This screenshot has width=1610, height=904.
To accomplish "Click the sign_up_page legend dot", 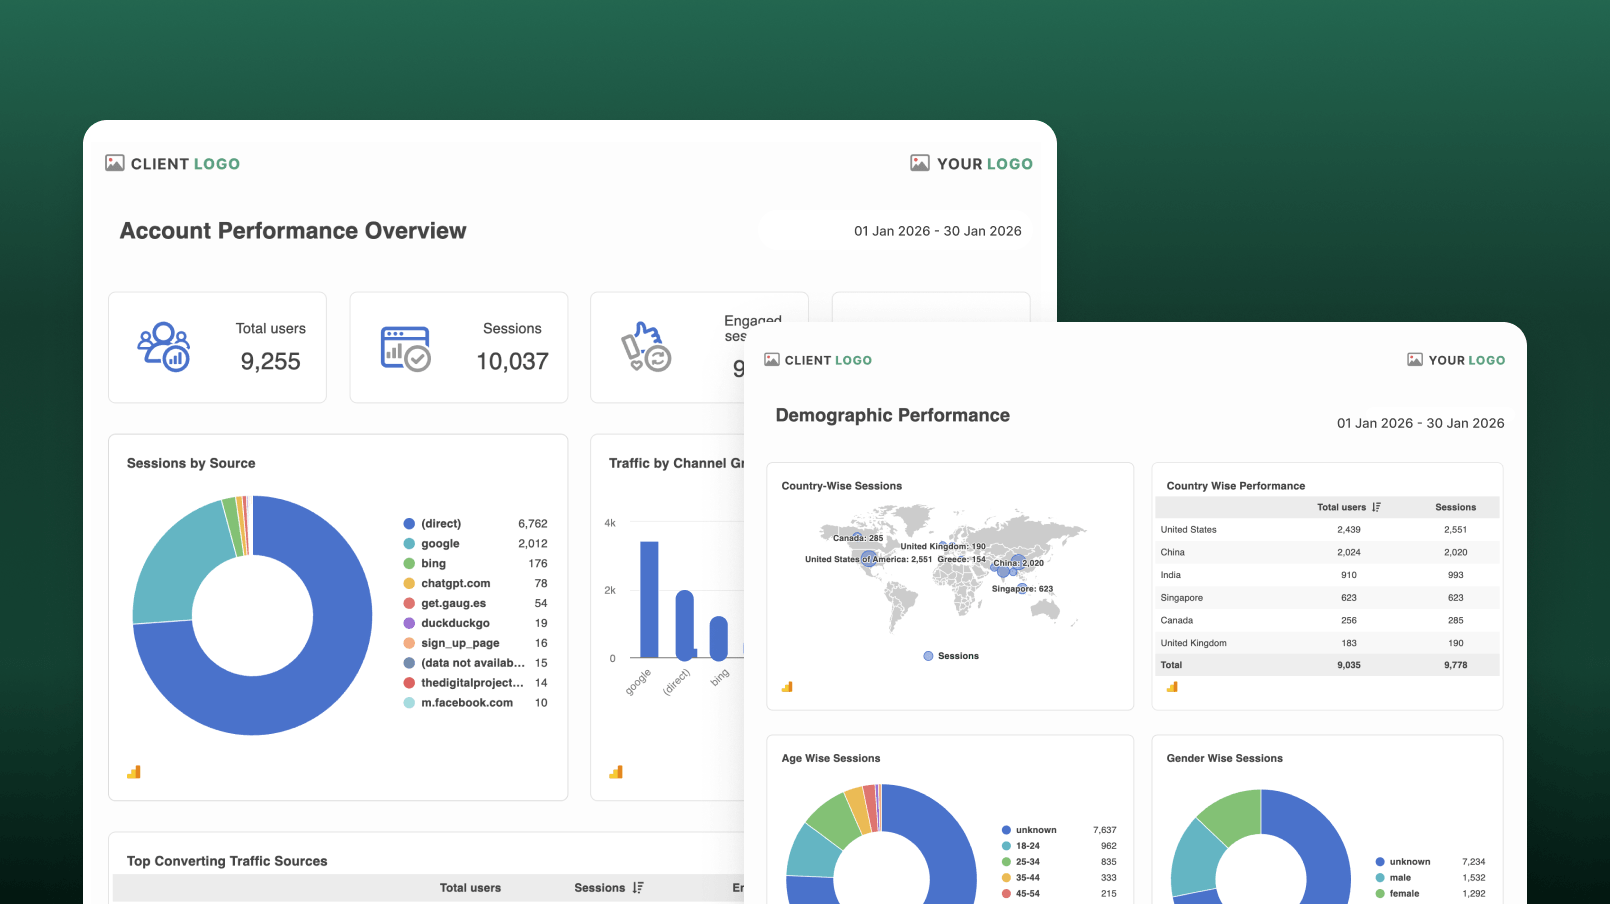I will click(x=409, y=643).
